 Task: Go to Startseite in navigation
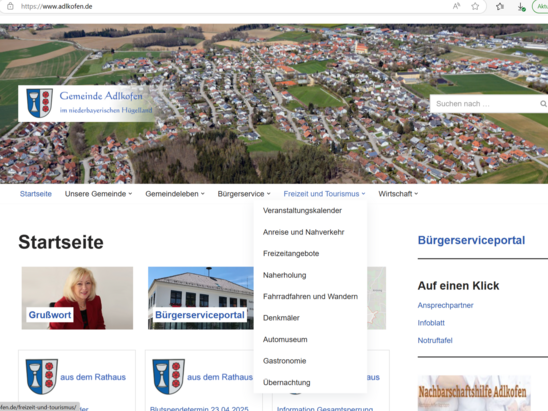point(36,194)
